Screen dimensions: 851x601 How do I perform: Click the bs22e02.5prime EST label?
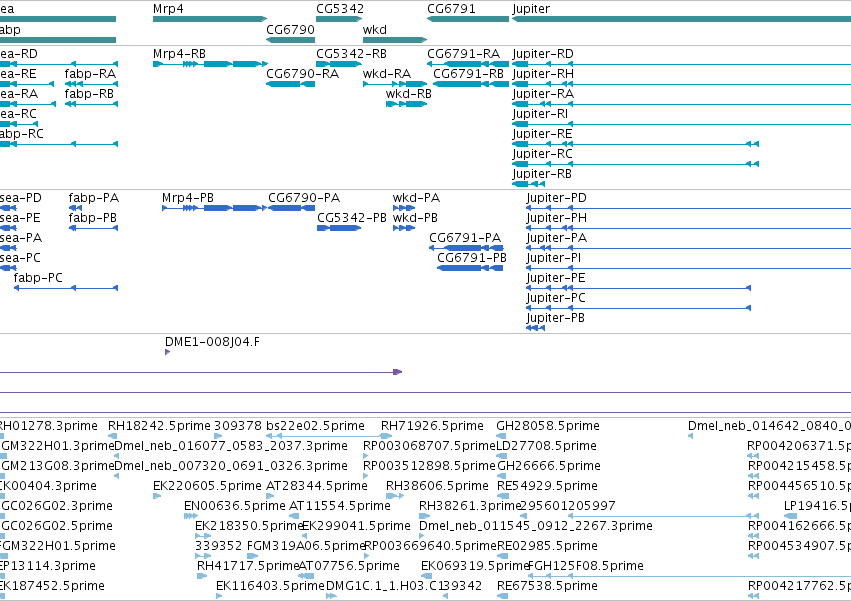click(x=315, y=426)
